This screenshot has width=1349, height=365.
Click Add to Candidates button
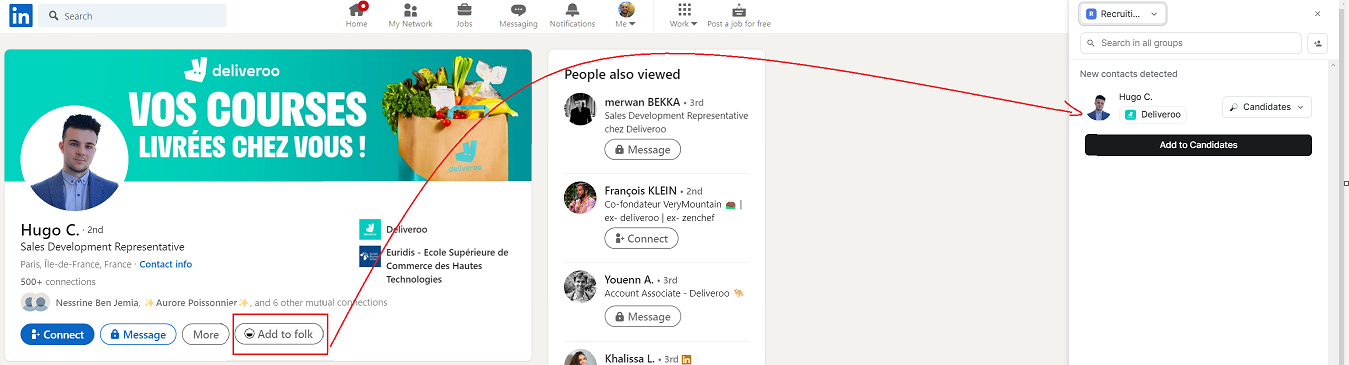[1198, 145]
